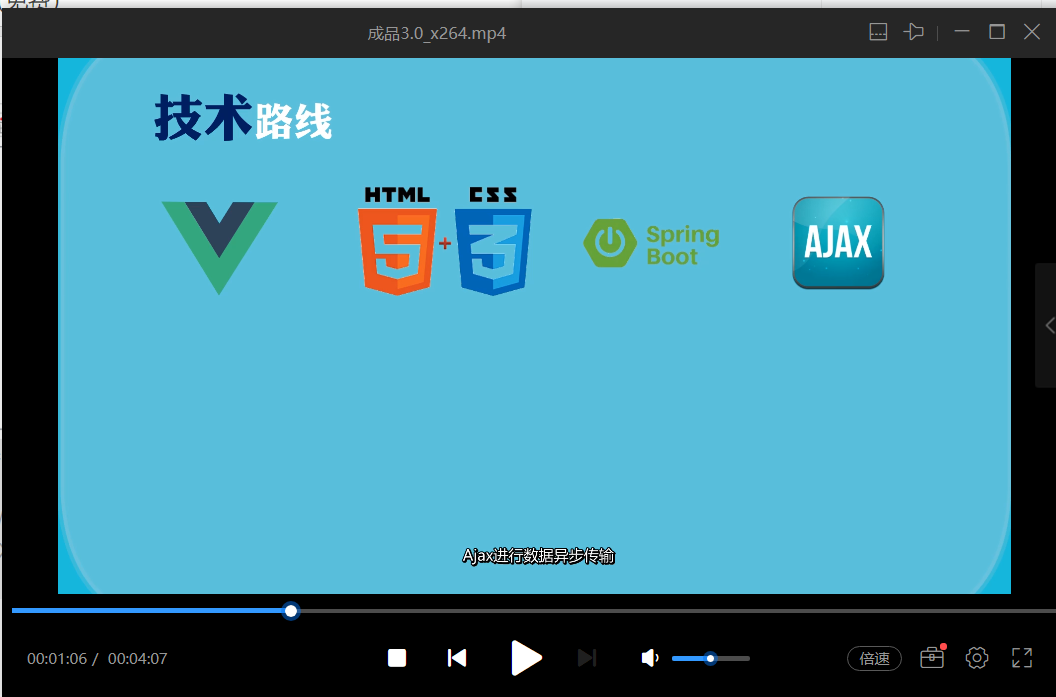The width and height of the screenshot is (1056, 697).
Task: Click the file title 成品3.0_x264.mp4
Action: pos(436,33)
